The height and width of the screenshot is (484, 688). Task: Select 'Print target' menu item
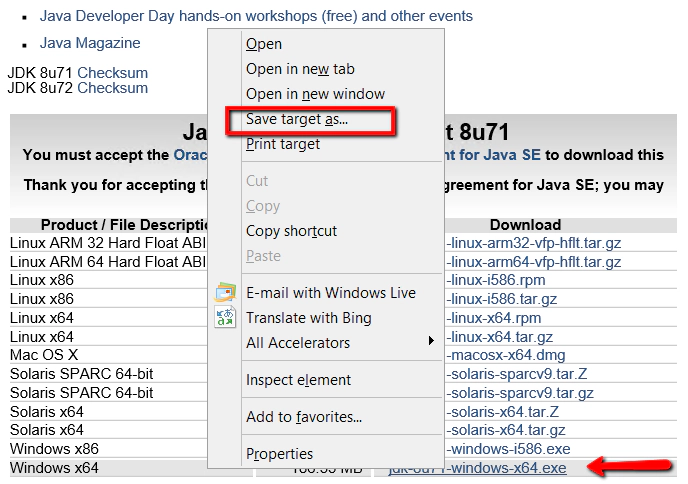(283, 144)
